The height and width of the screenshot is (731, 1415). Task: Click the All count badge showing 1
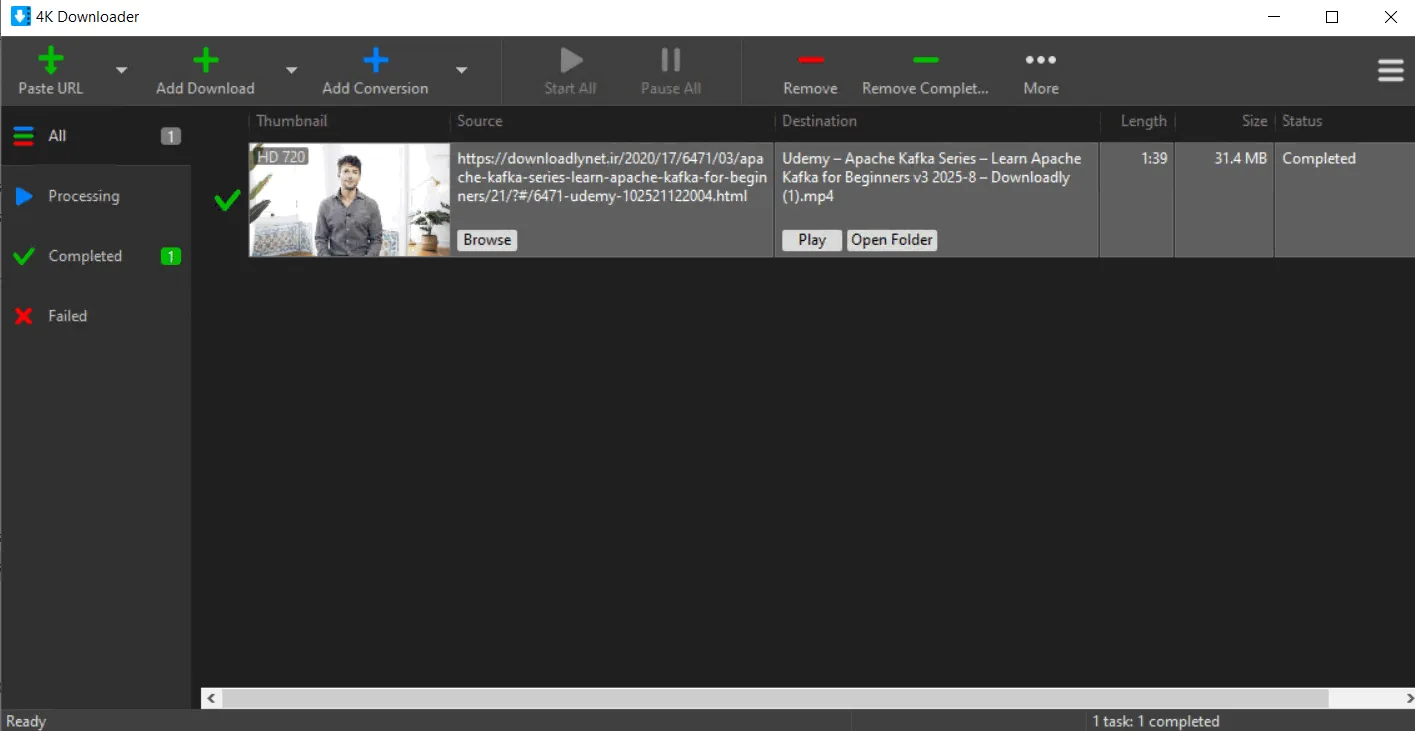click(171, 136)
